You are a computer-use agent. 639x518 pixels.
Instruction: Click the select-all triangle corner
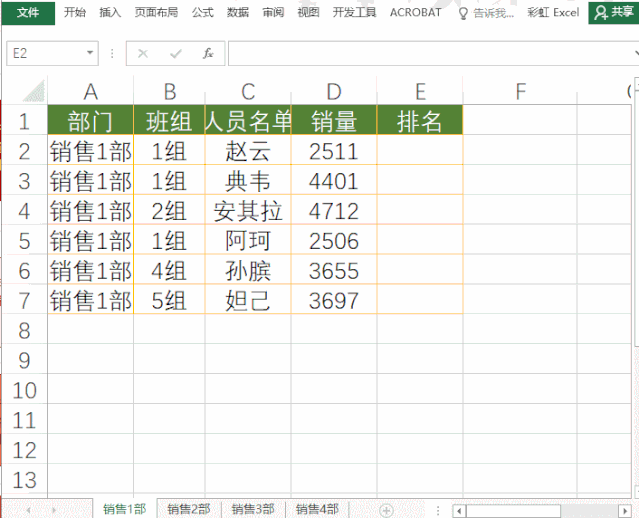[34, 91]
